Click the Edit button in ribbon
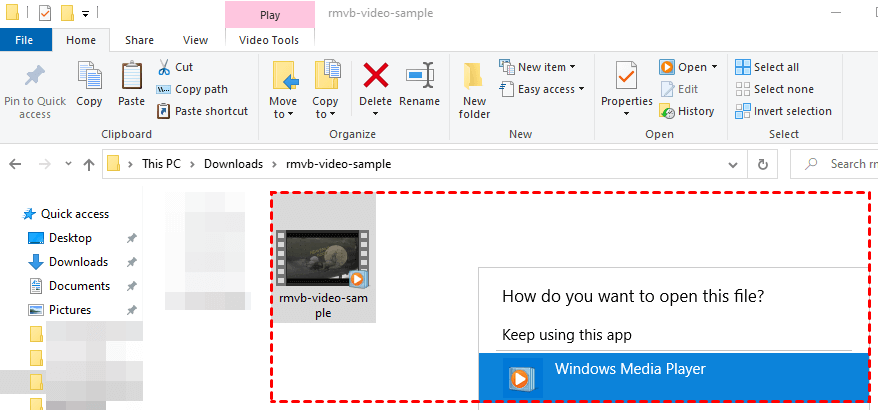The image size is (878, 410). tap(679, 89)
